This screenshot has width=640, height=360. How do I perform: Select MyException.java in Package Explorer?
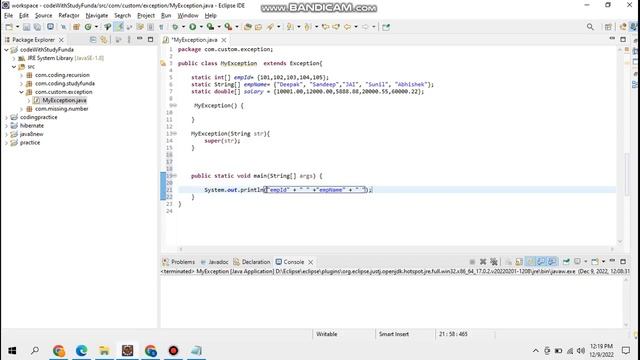tap(64, 100)
